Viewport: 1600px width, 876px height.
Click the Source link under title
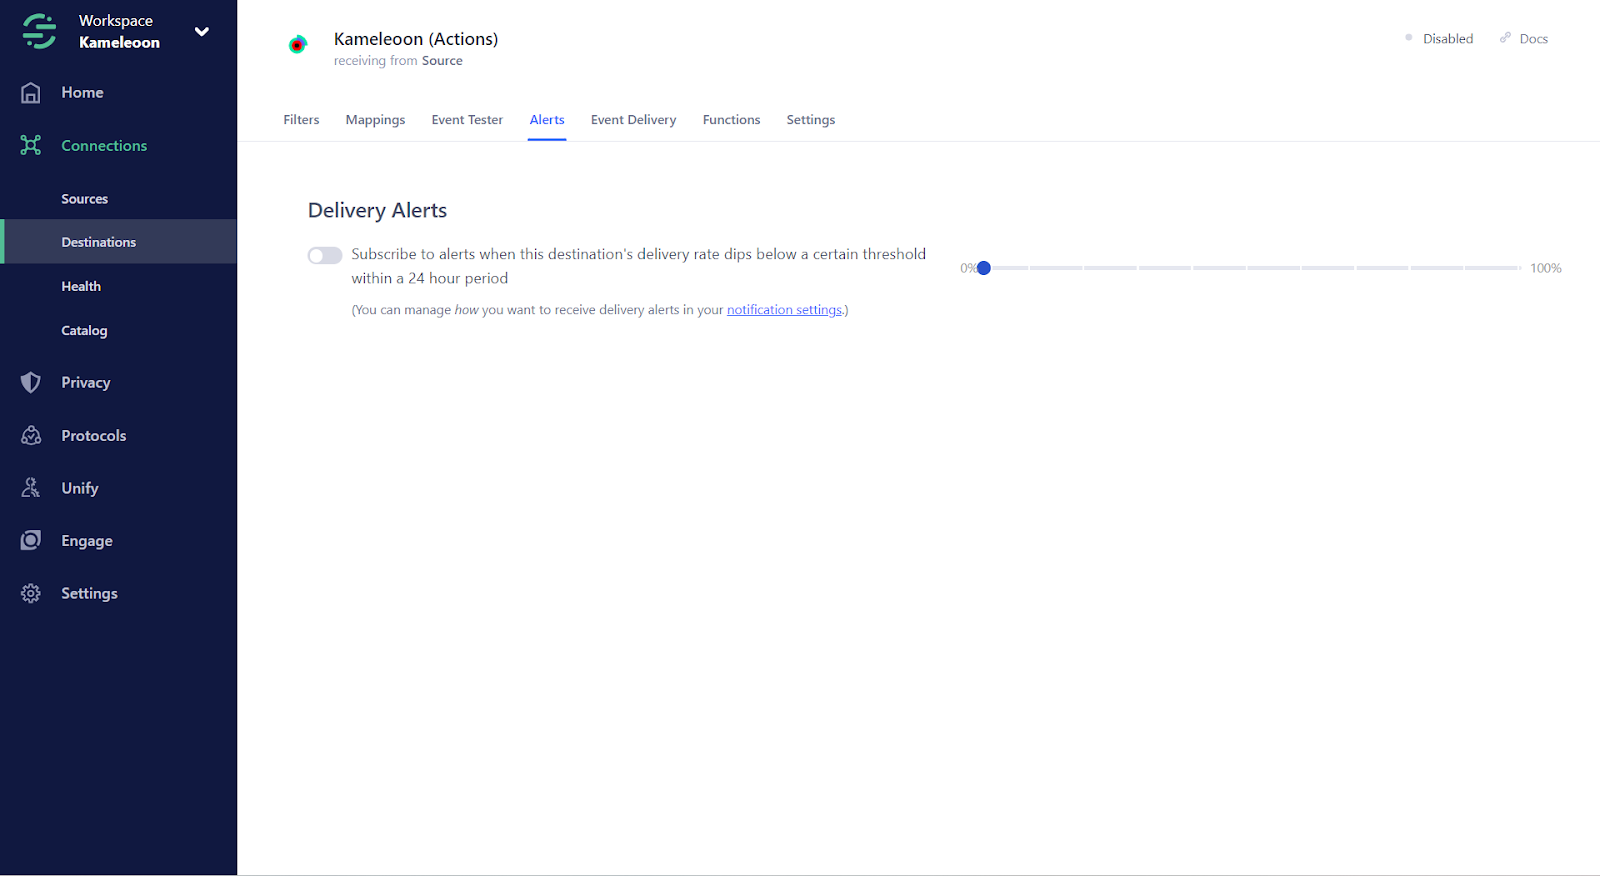[442, 61]
